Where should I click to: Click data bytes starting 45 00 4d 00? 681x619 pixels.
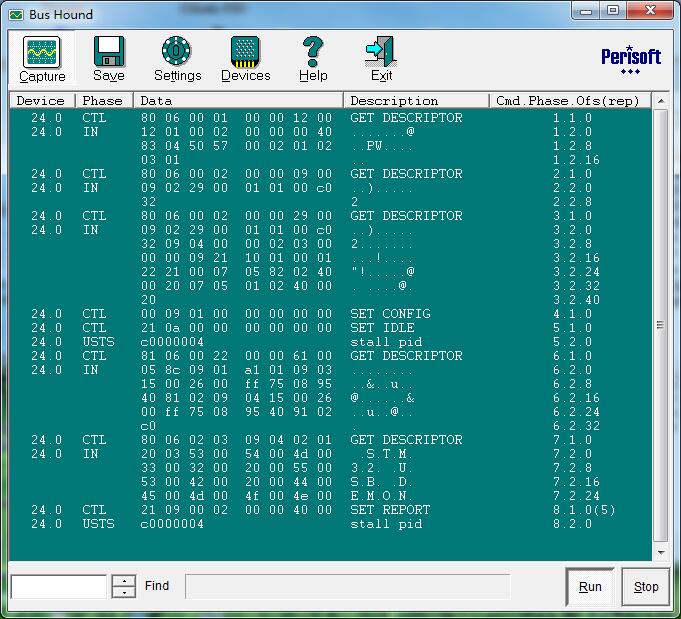click(236, 496)
